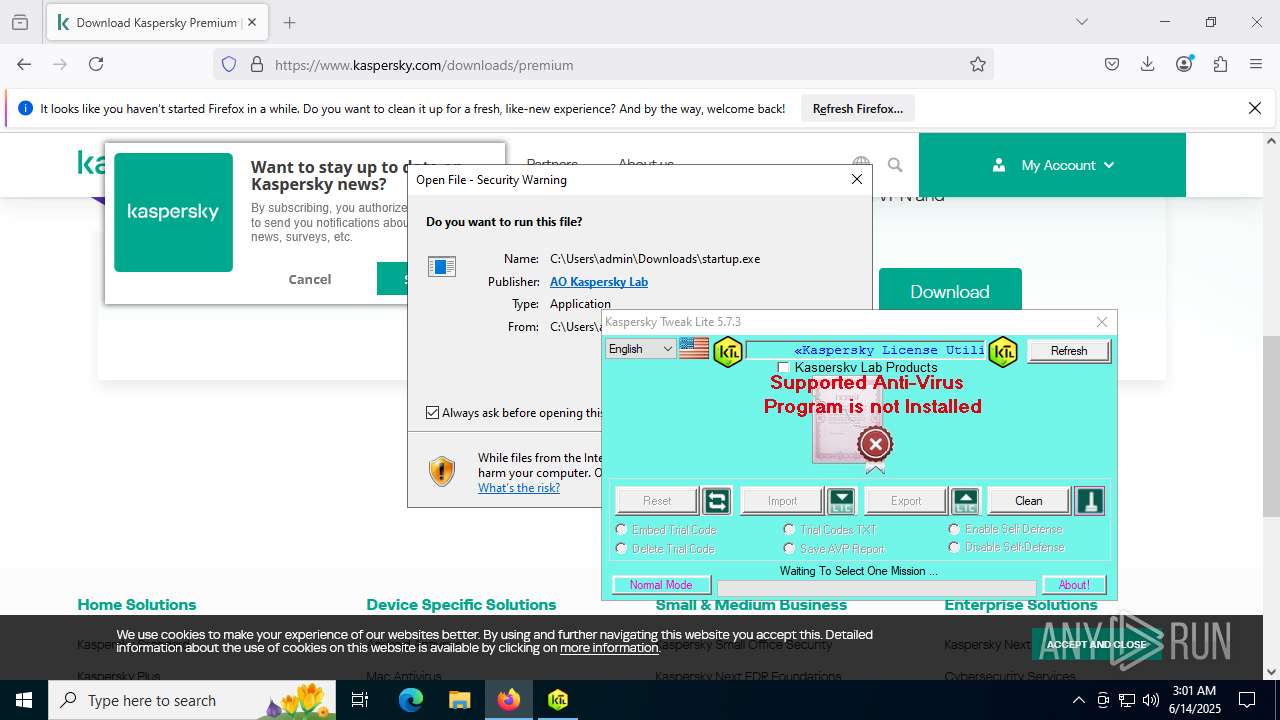Viewport: 1280px width, 720px height.
Task: Click the globe region icon on Kaspersky site
Action: [x=861, y=164]
